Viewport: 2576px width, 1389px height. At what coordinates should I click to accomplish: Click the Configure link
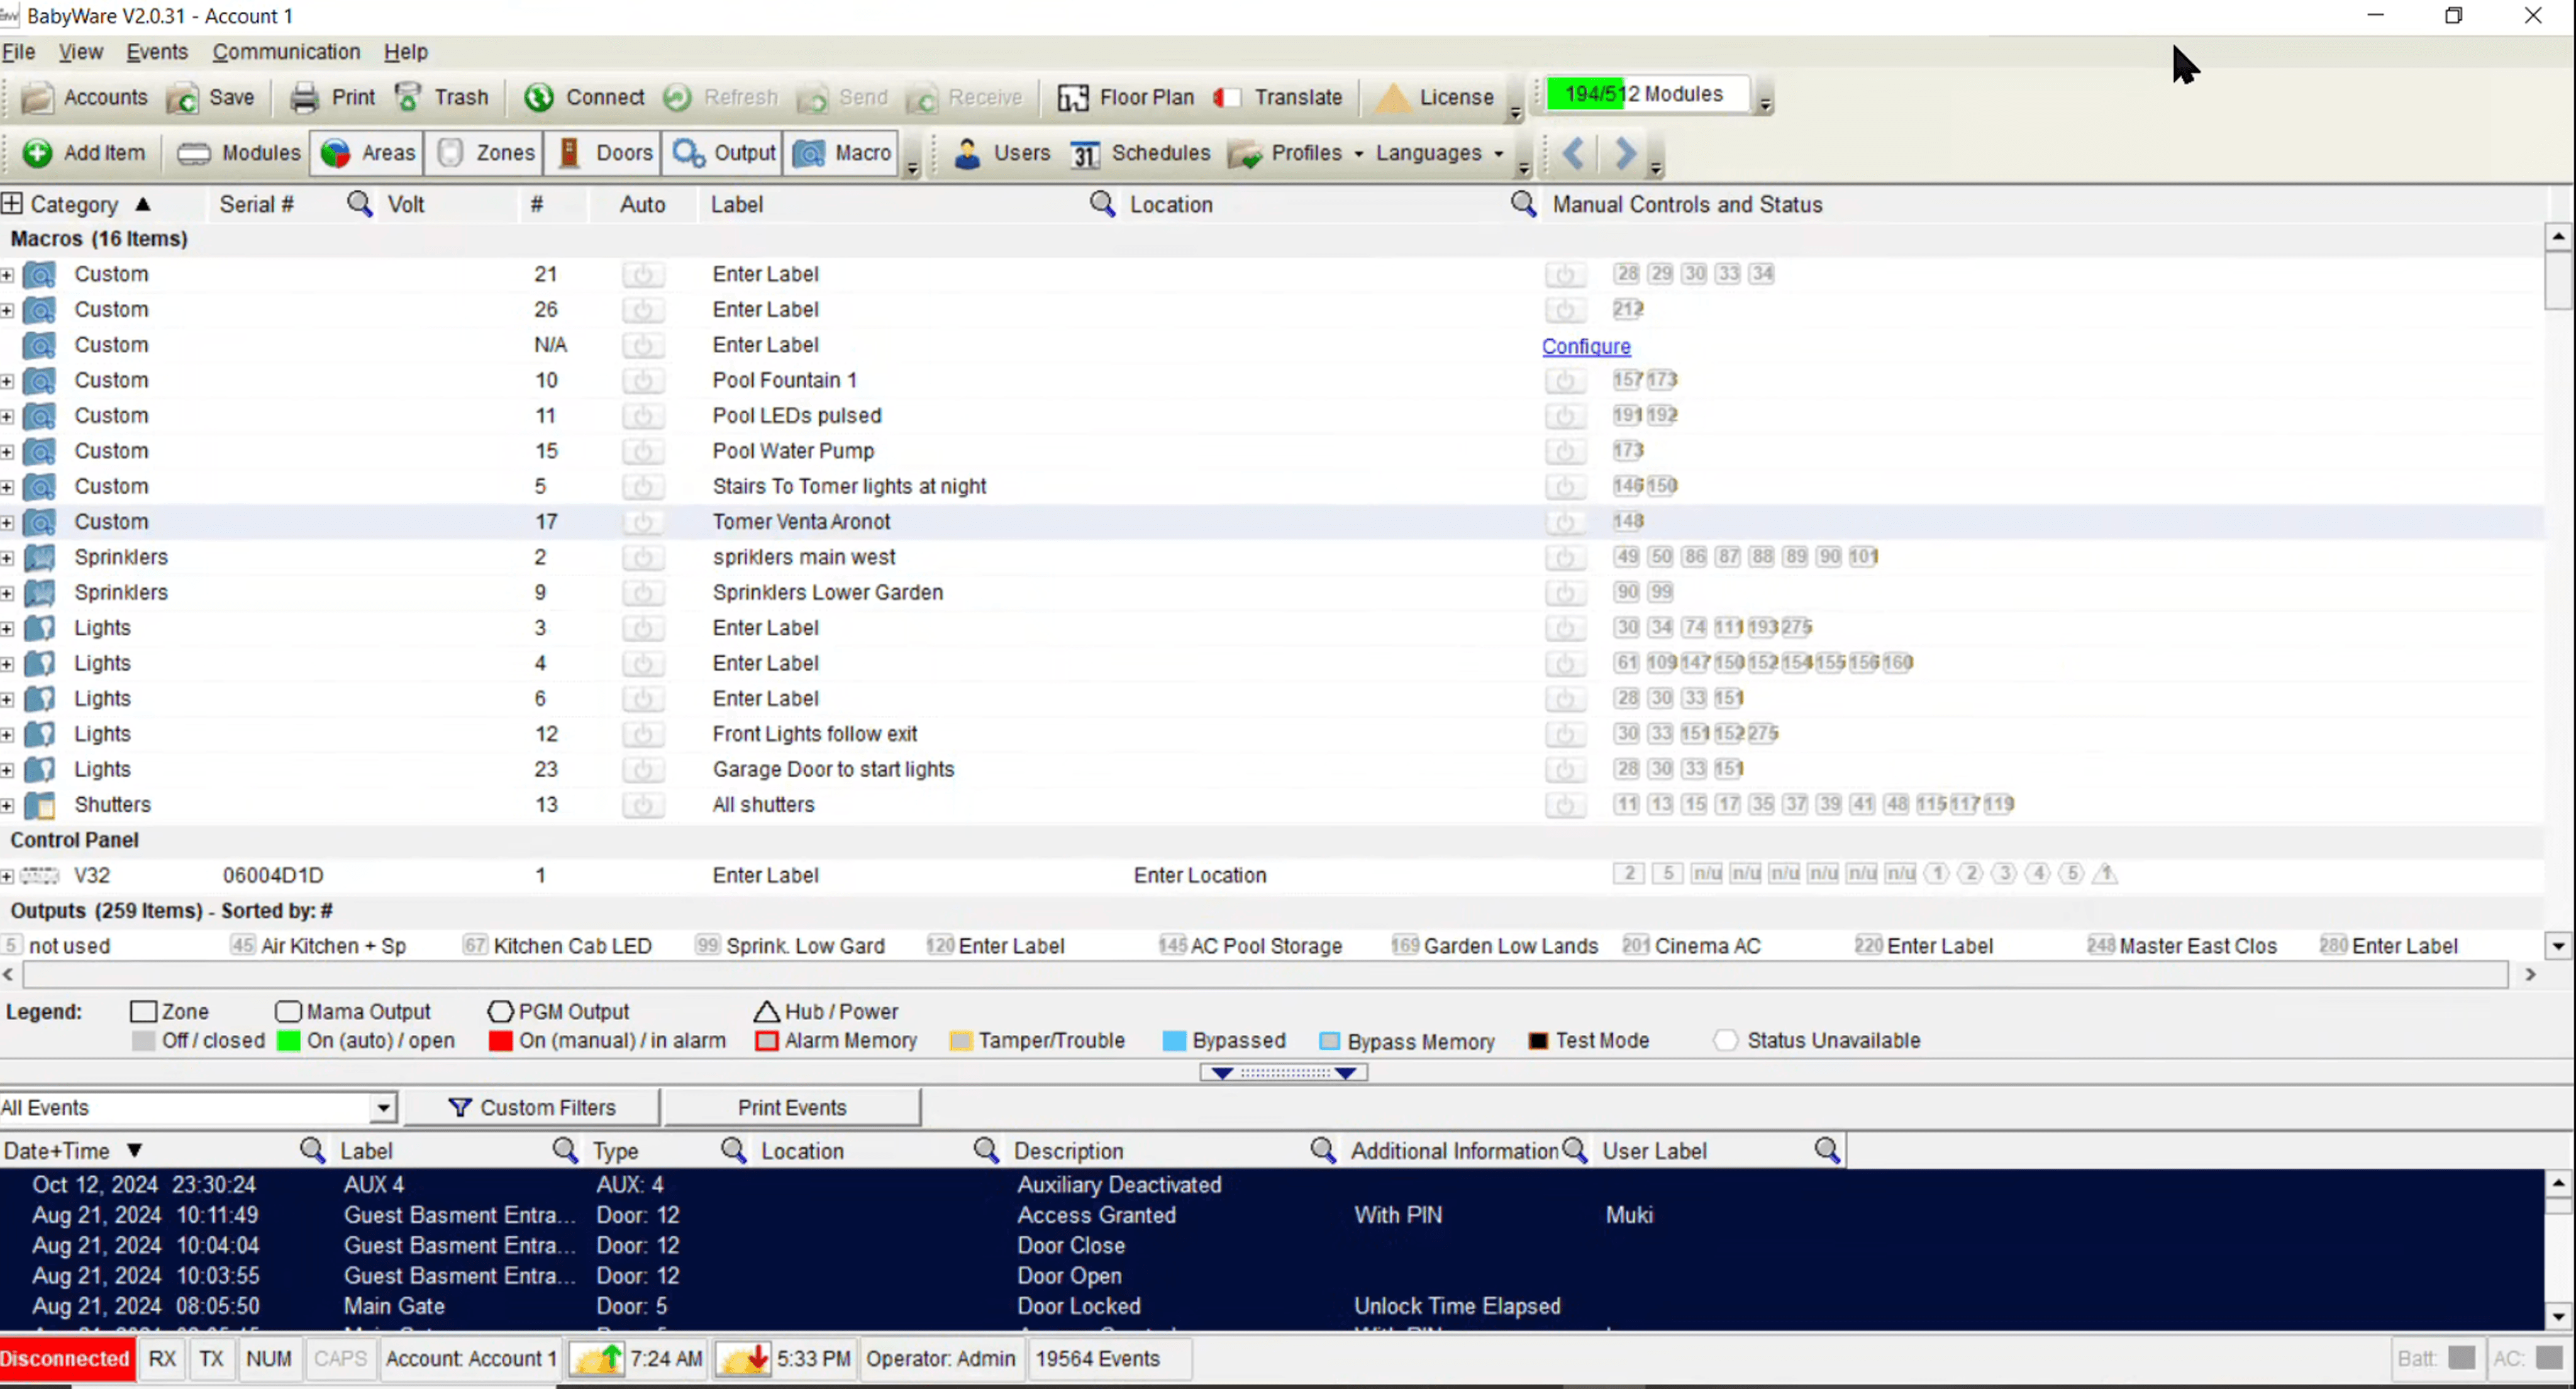coord(1586,346)
